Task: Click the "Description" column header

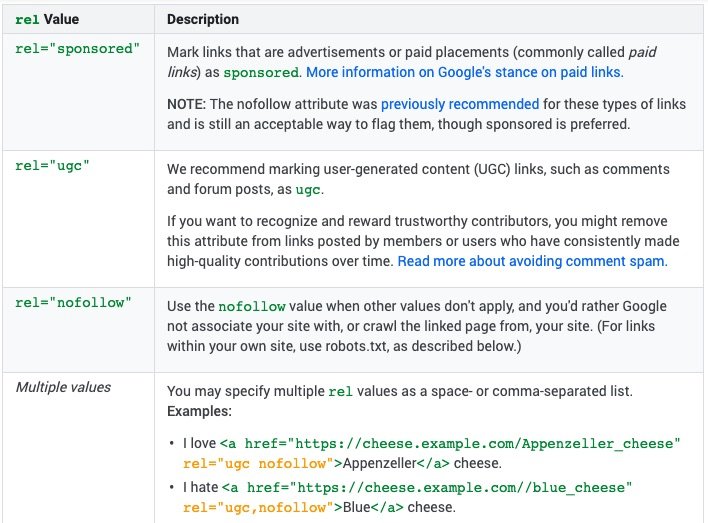Action: point(203,19)
